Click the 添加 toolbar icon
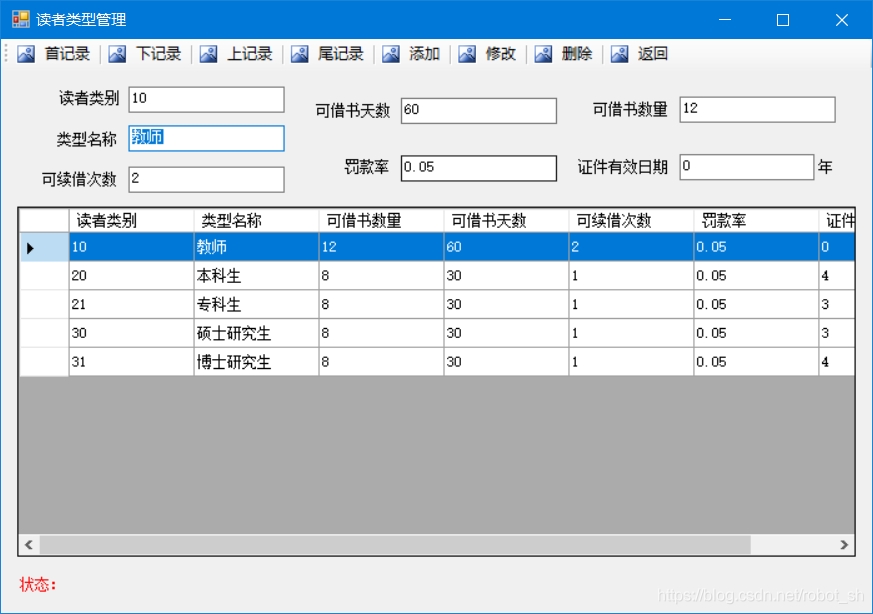Viewport: 873px width, 614px height. 391,54
